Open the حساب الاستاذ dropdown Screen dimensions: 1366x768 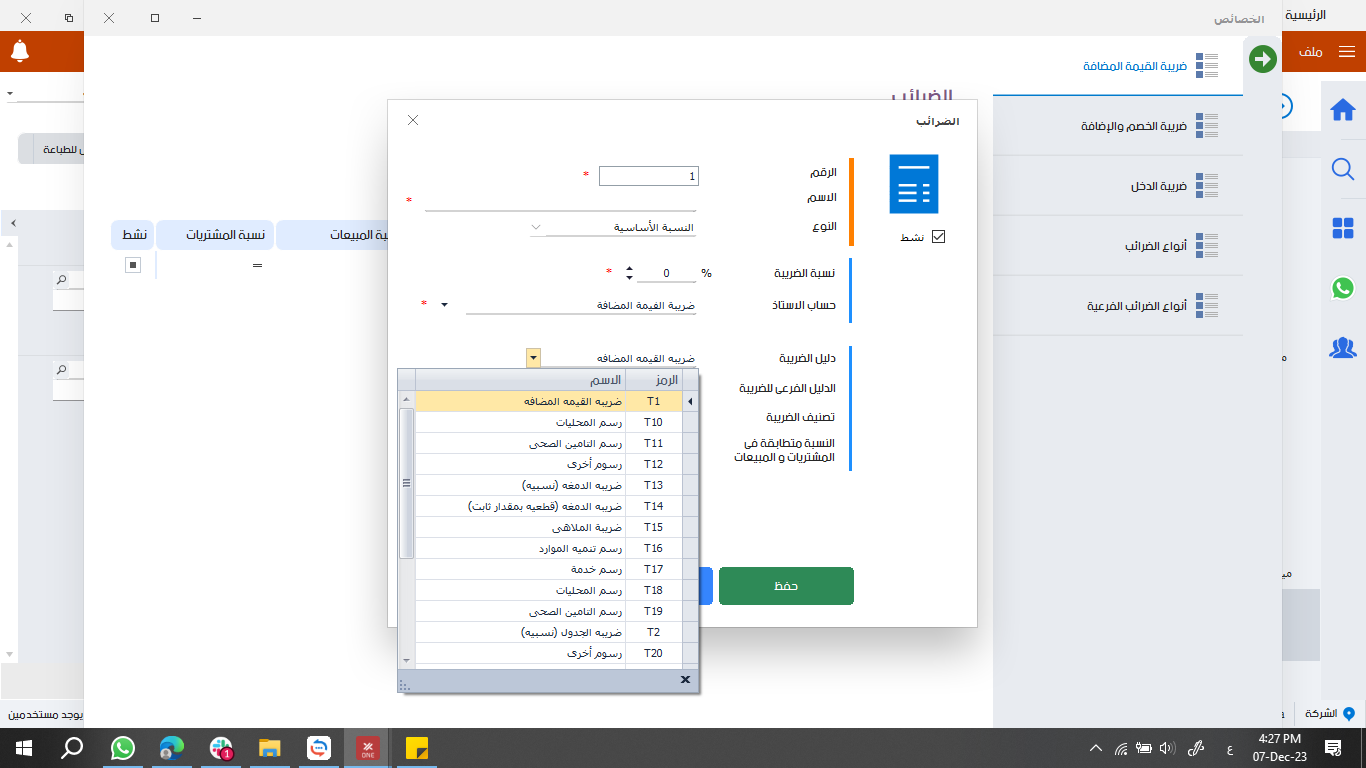pos(444,305)
